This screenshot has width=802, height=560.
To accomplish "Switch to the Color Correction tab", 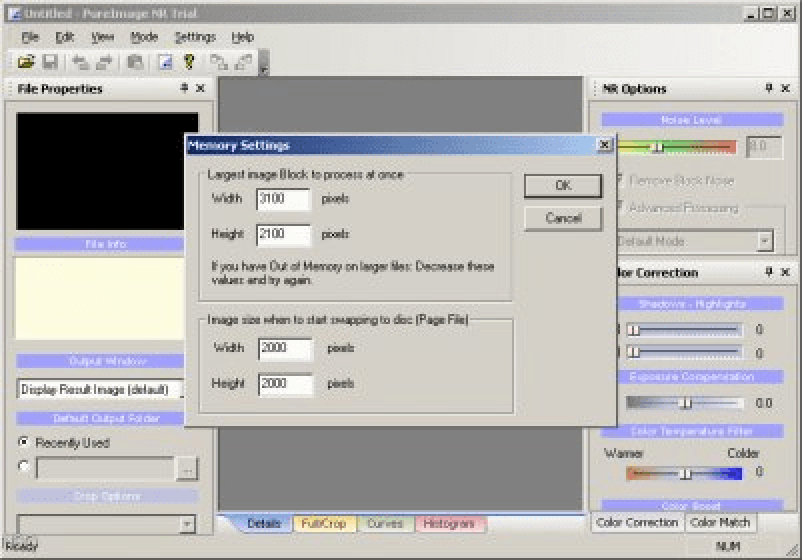I will tap(637, 523).
